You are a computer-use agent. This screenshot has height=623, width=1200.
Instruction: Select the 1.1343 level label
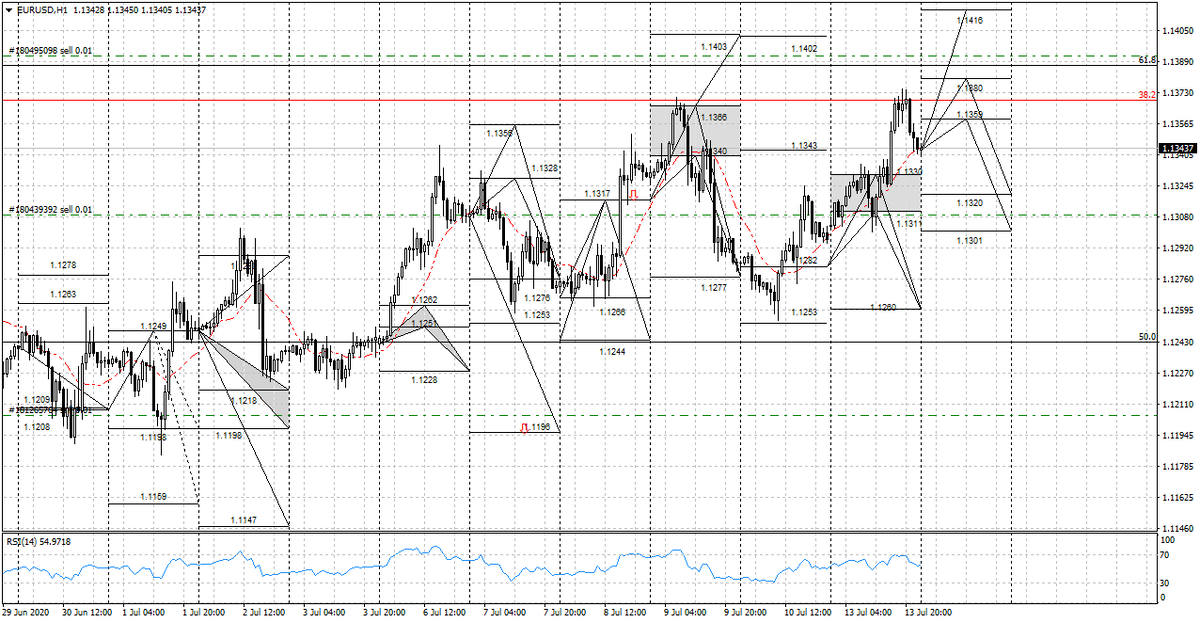(804, 146)
